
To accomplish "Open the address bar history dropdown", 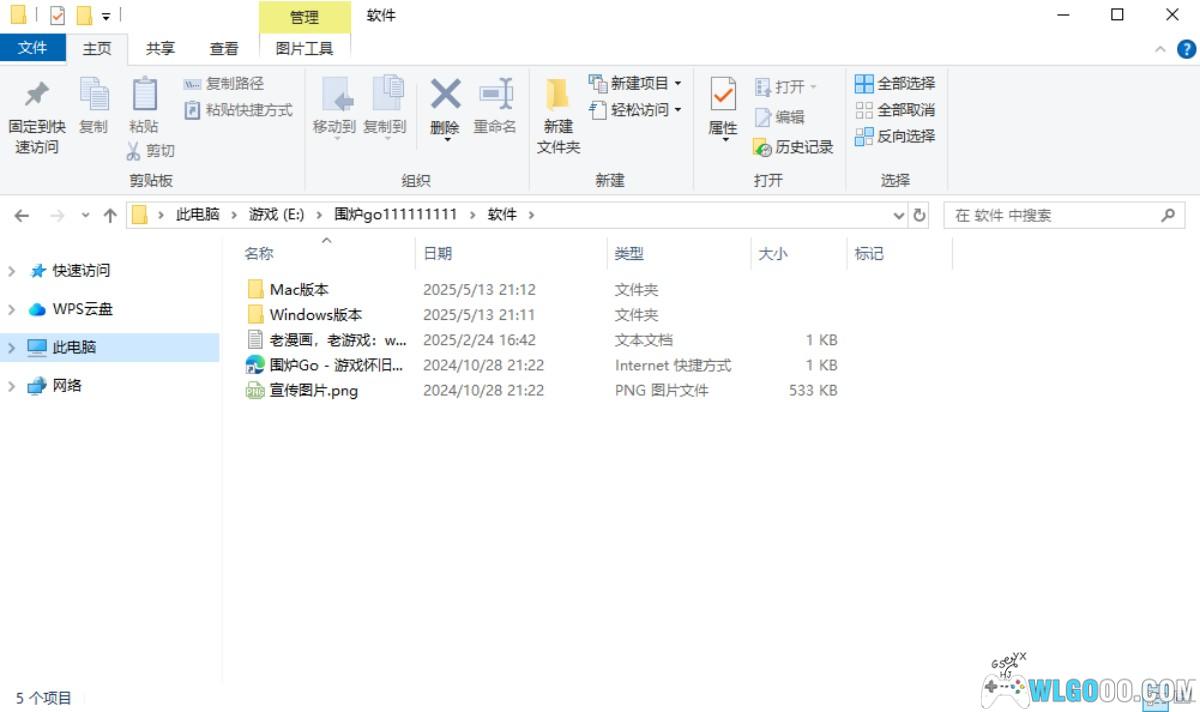I will pyautogui.click(x=898, y=215).
